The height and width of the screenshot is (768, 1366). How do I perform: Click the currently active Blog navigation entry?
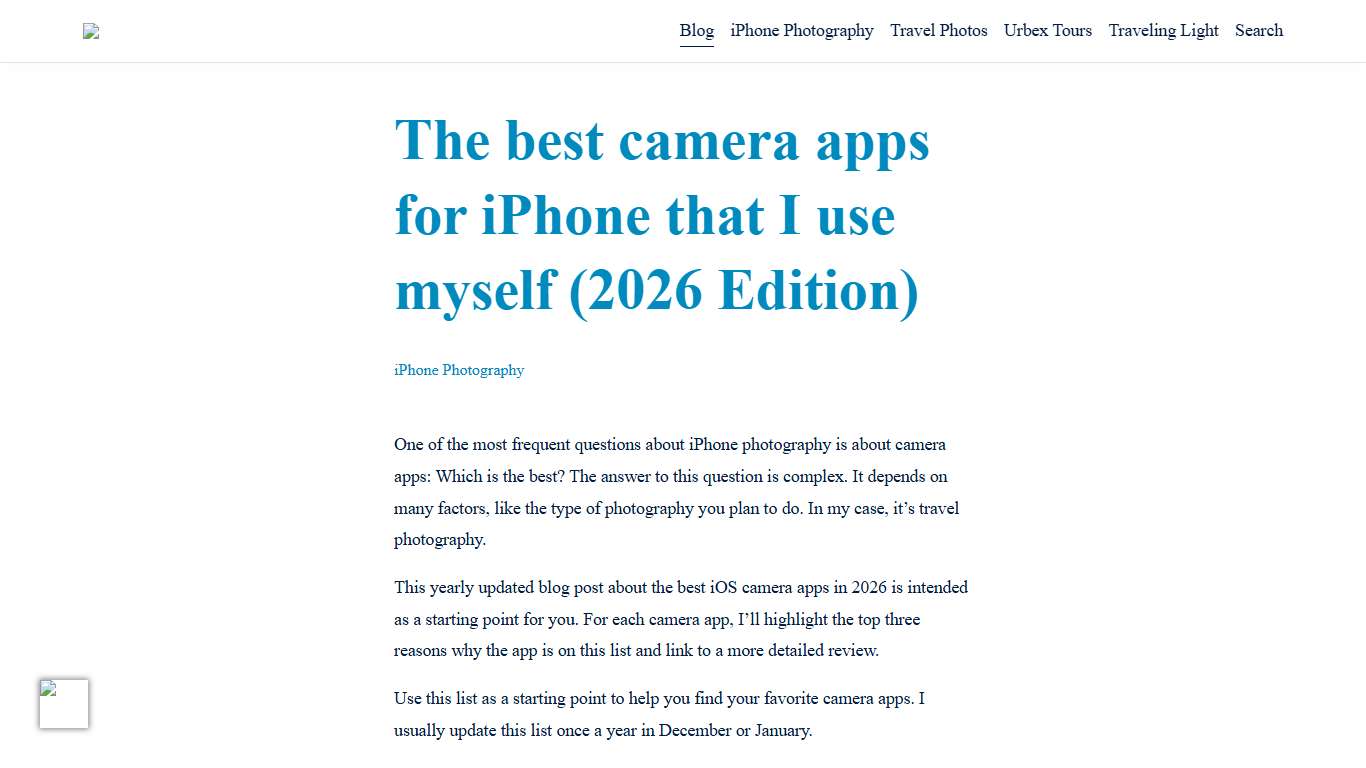(x=696, y=31)
